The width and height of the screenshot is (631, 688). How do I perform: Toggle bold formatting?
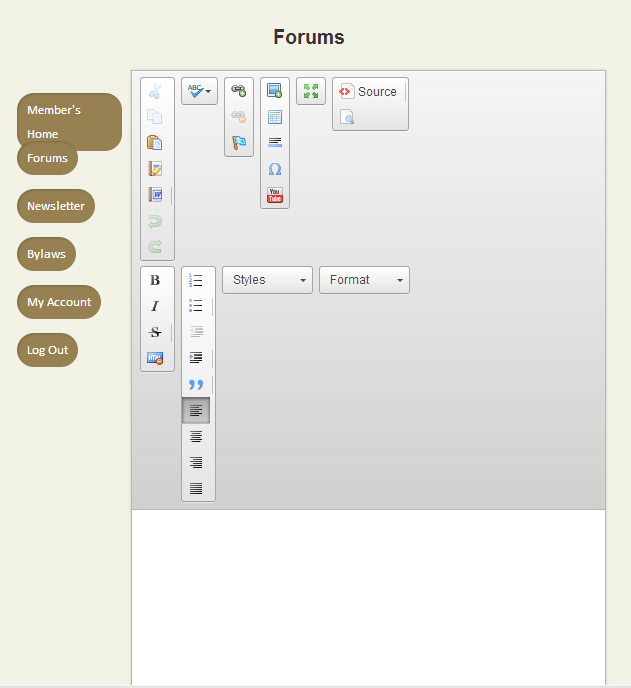(x=155, y=280)
